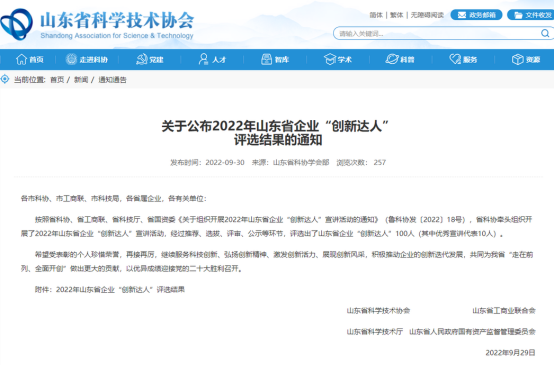Viewport: 554px width, 365px height.
Task: Click the 山东省科学技术协会 site title
Action: click(x=117, y=20)
